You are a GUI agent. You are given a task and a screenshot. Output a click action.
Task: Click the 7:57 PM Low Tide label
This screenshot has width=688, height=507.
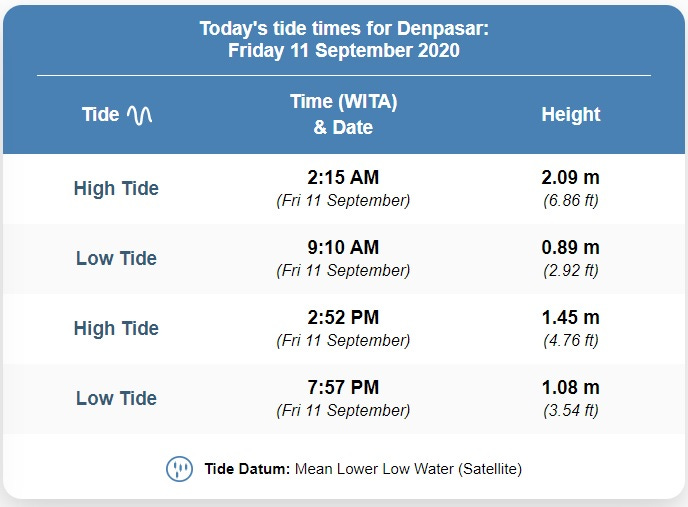coord(116,398)
